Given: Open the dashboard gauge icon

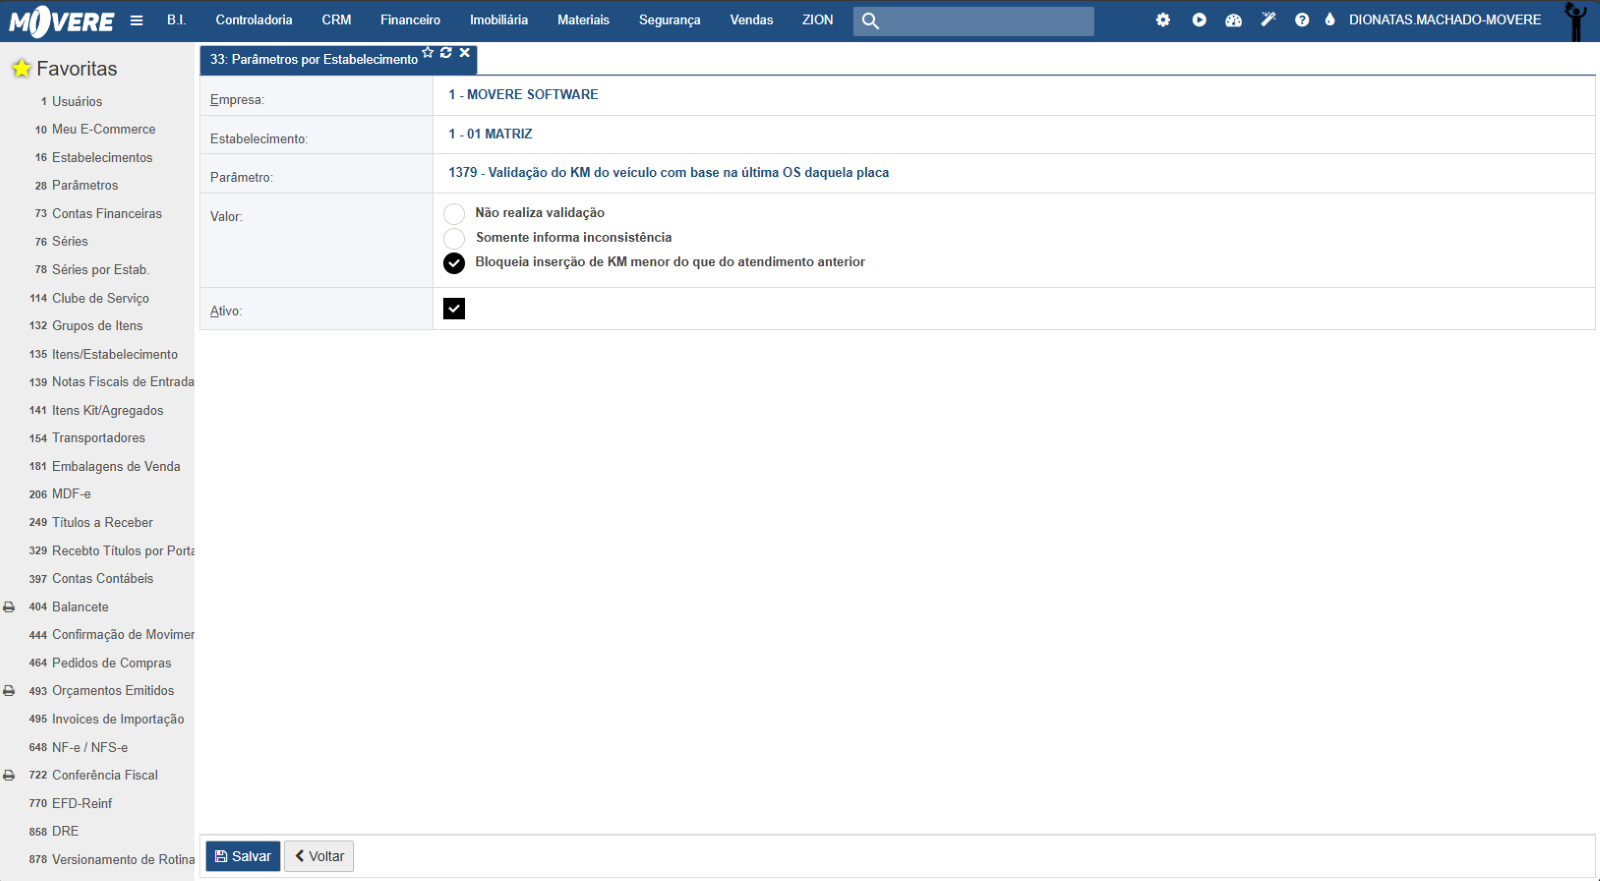Looking at the screenshot, I should pos(1234,20).
